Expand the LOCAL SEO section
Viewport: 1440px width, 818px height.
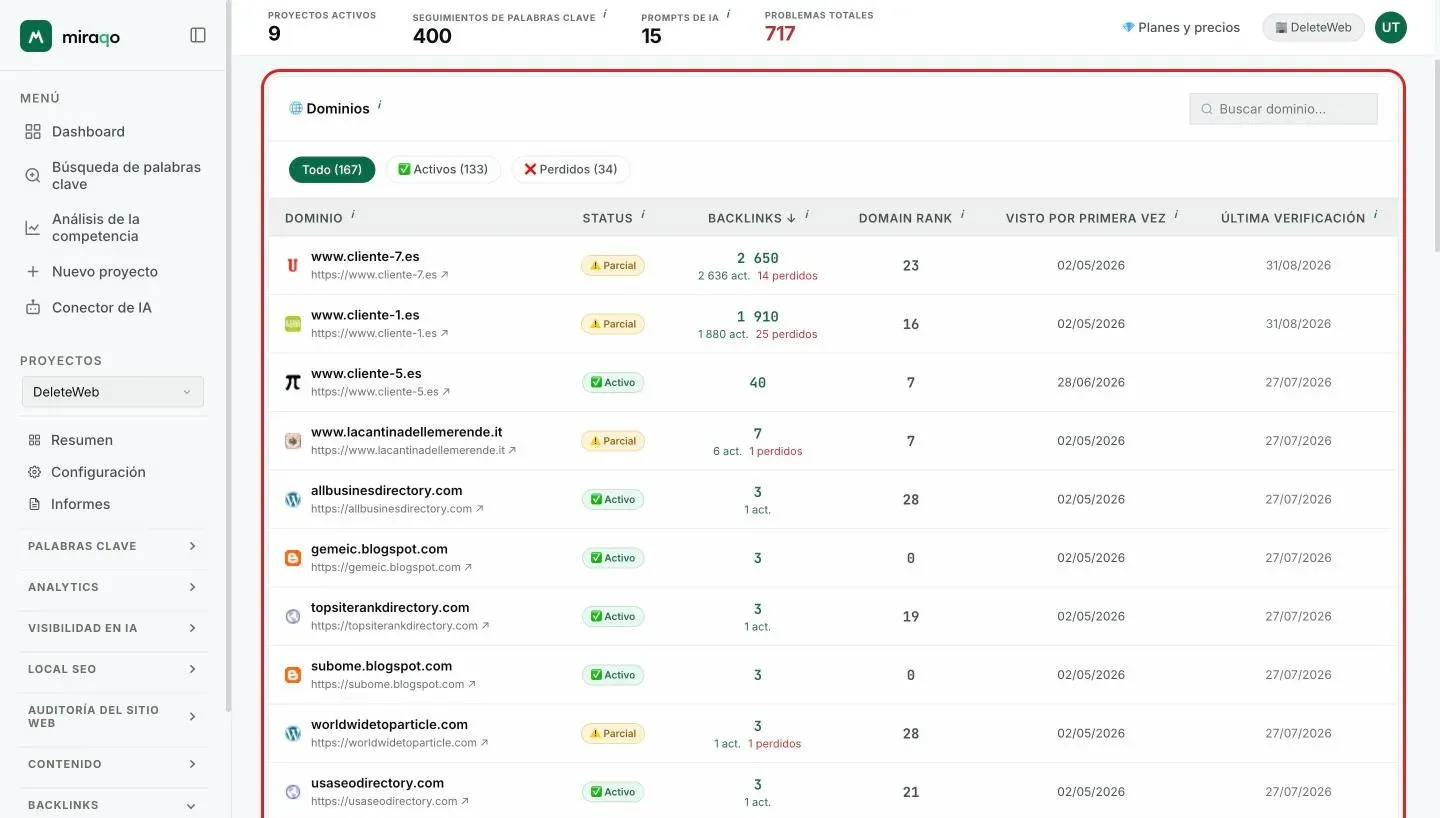click(x=113, y=669)
